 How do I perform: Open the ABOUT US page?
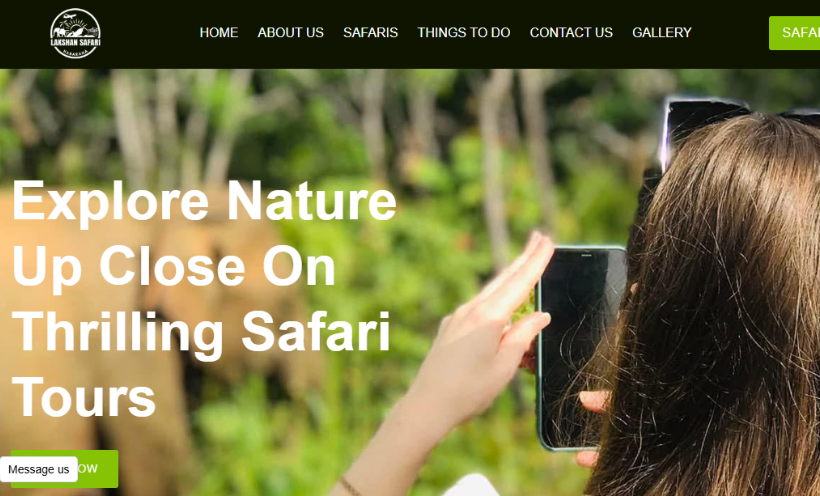click(x=290, y=32)
